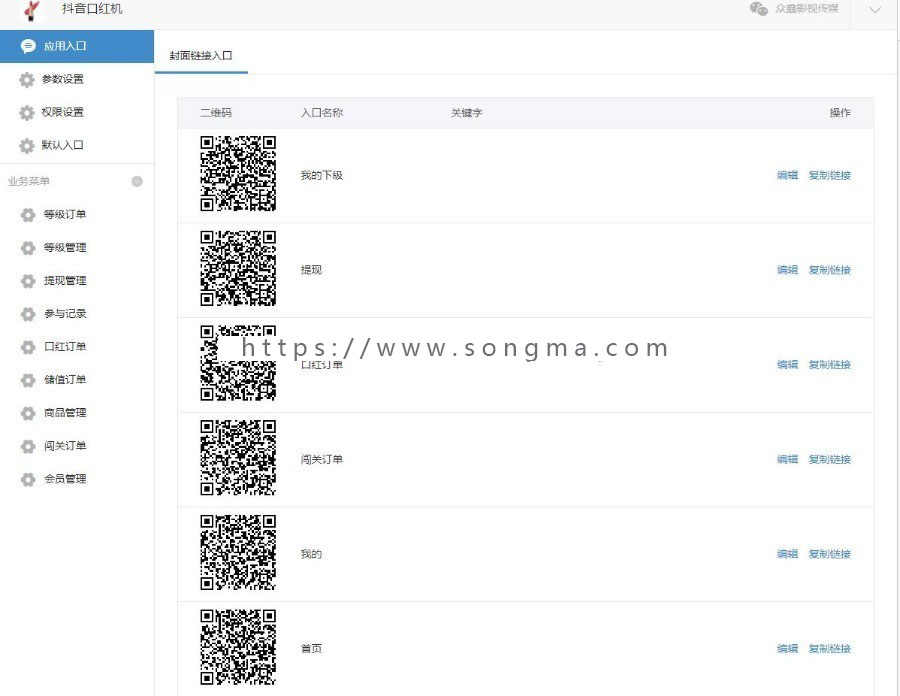Open 闯关订单 in the sidebar
This screenshot has width=900, height=696.
pos(65,446)
